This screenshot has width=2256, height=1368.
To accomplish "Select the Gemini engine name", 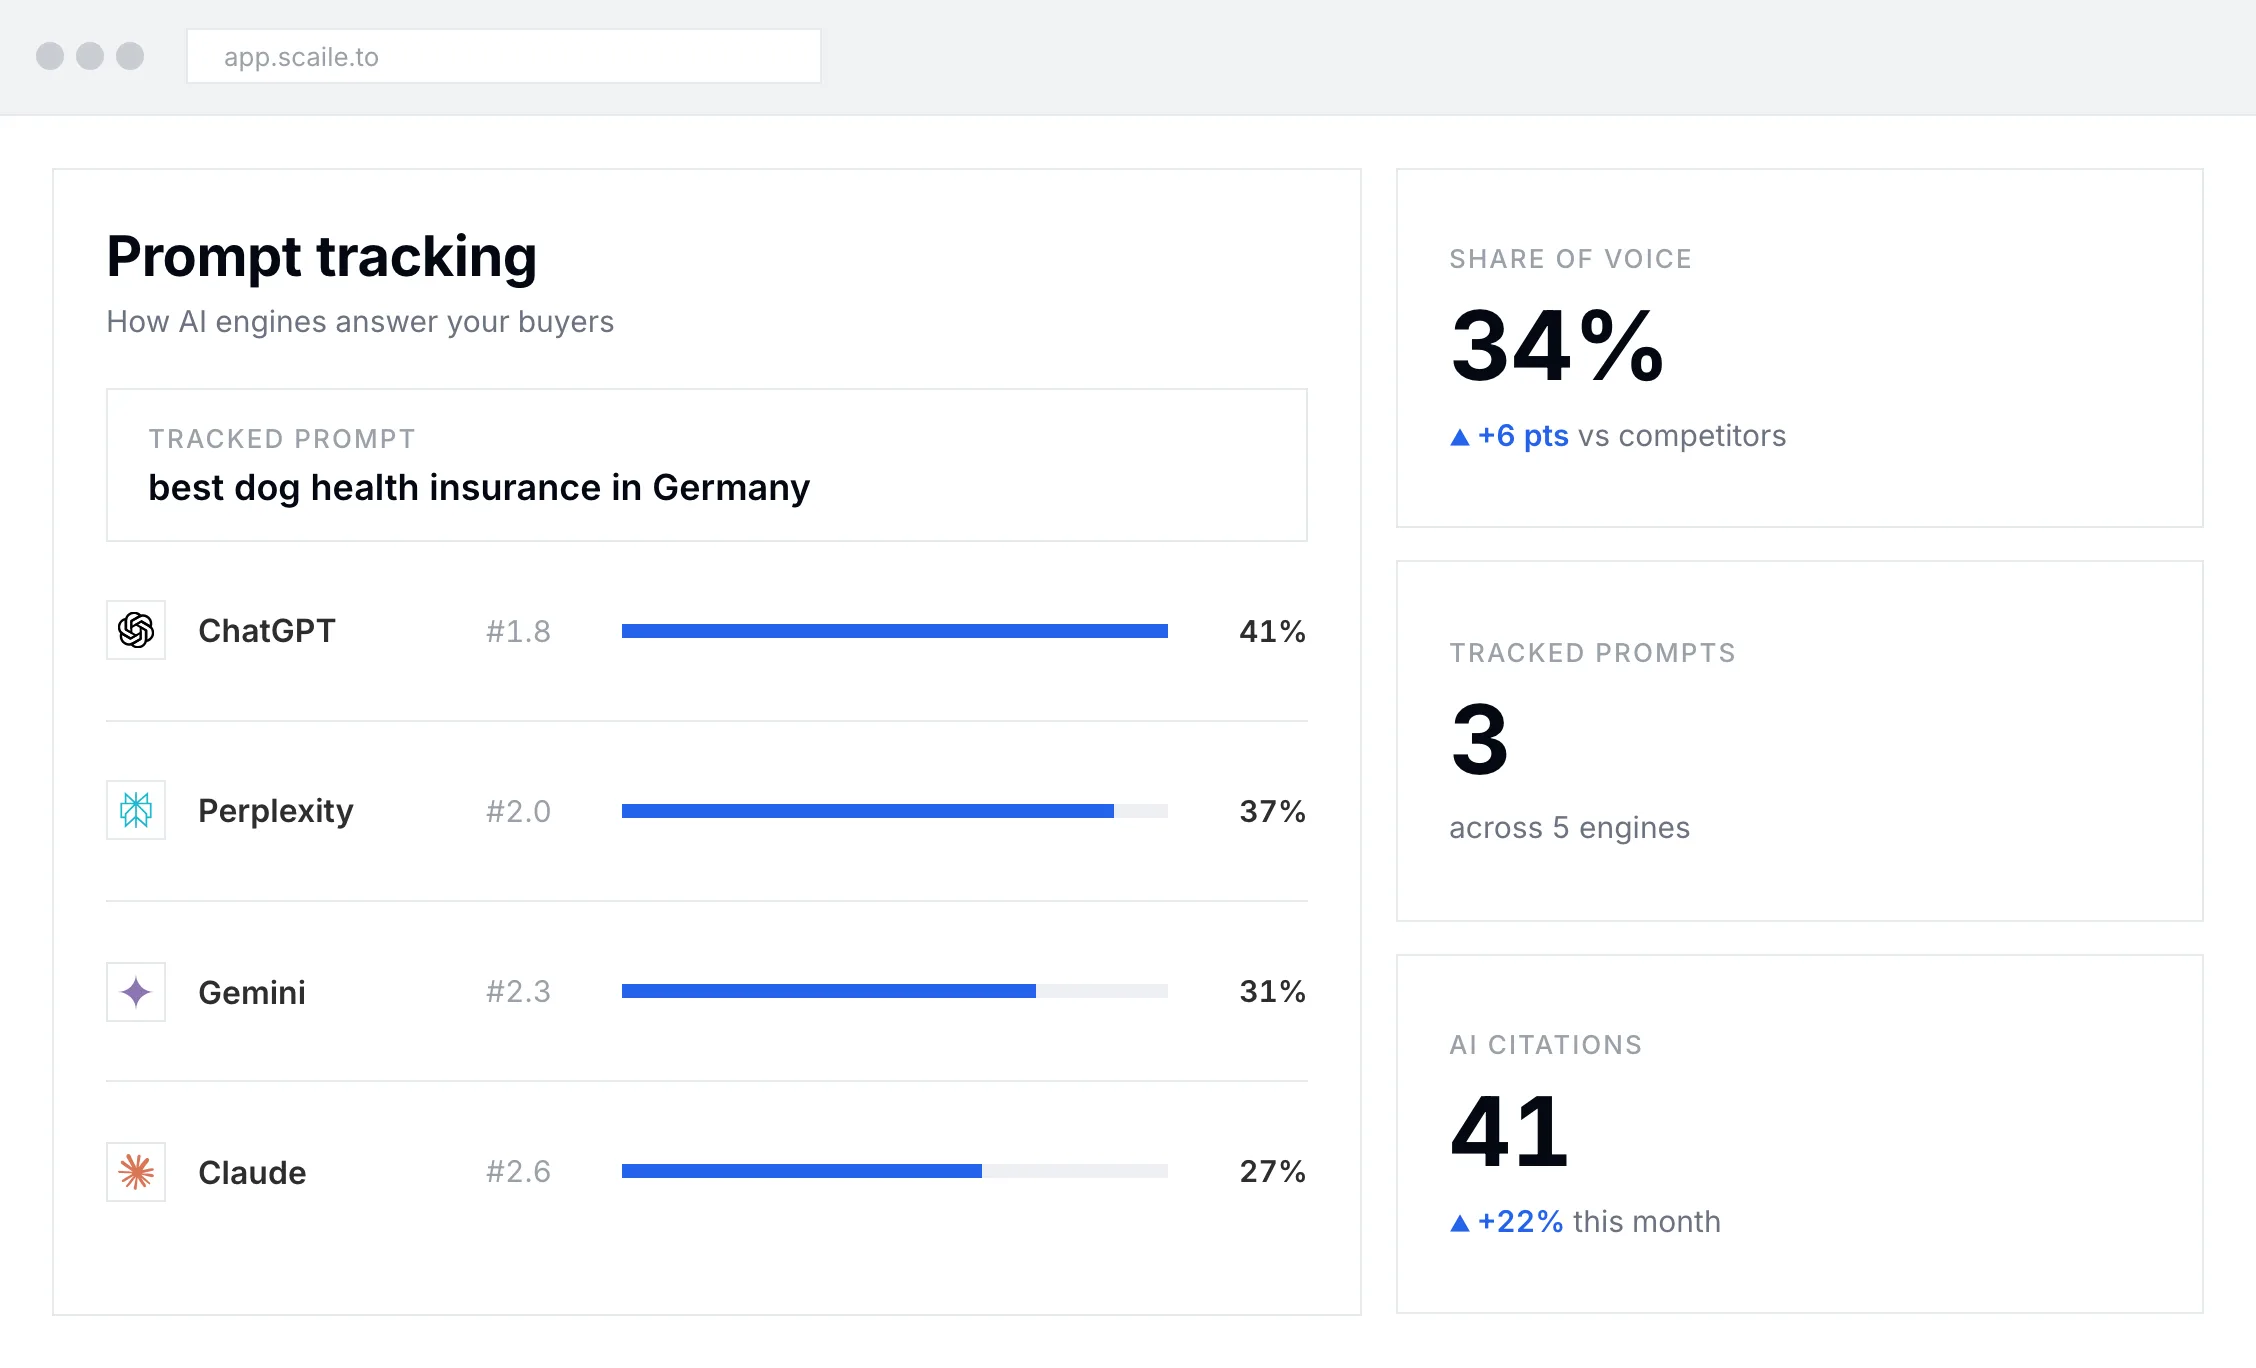I will (252, 992).
